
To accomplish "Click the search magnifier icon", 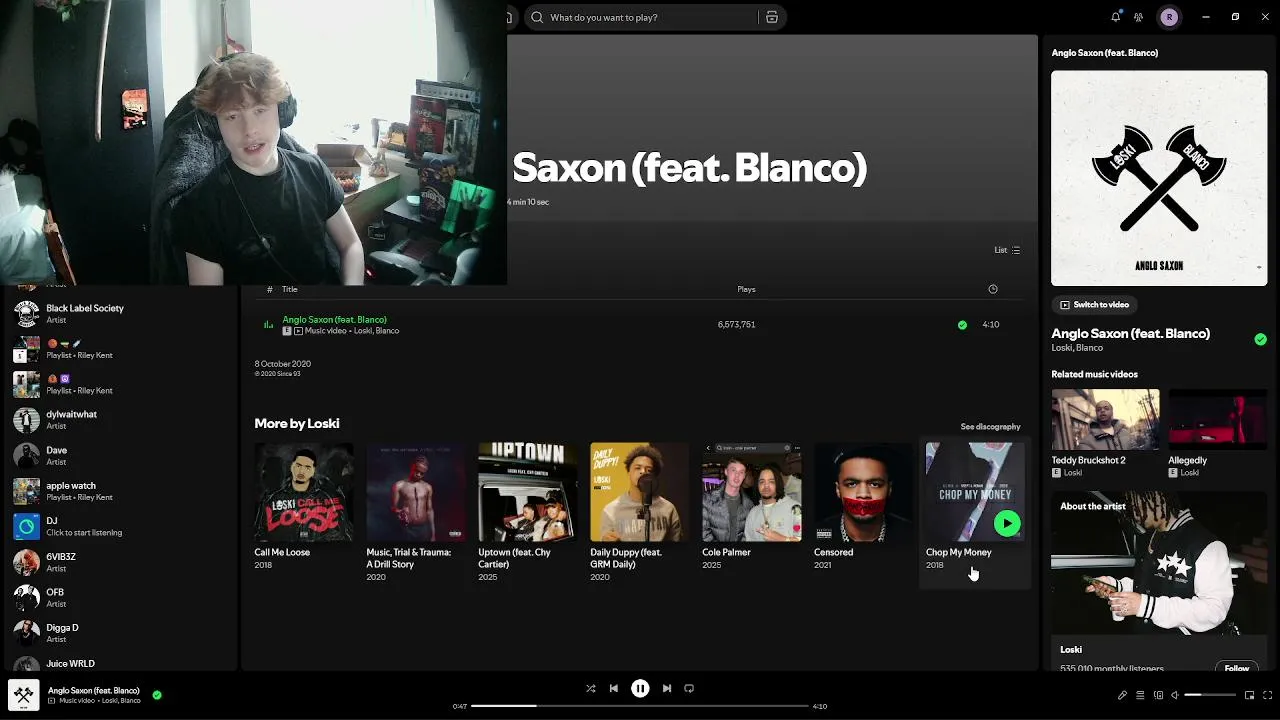I will point(537,17).
